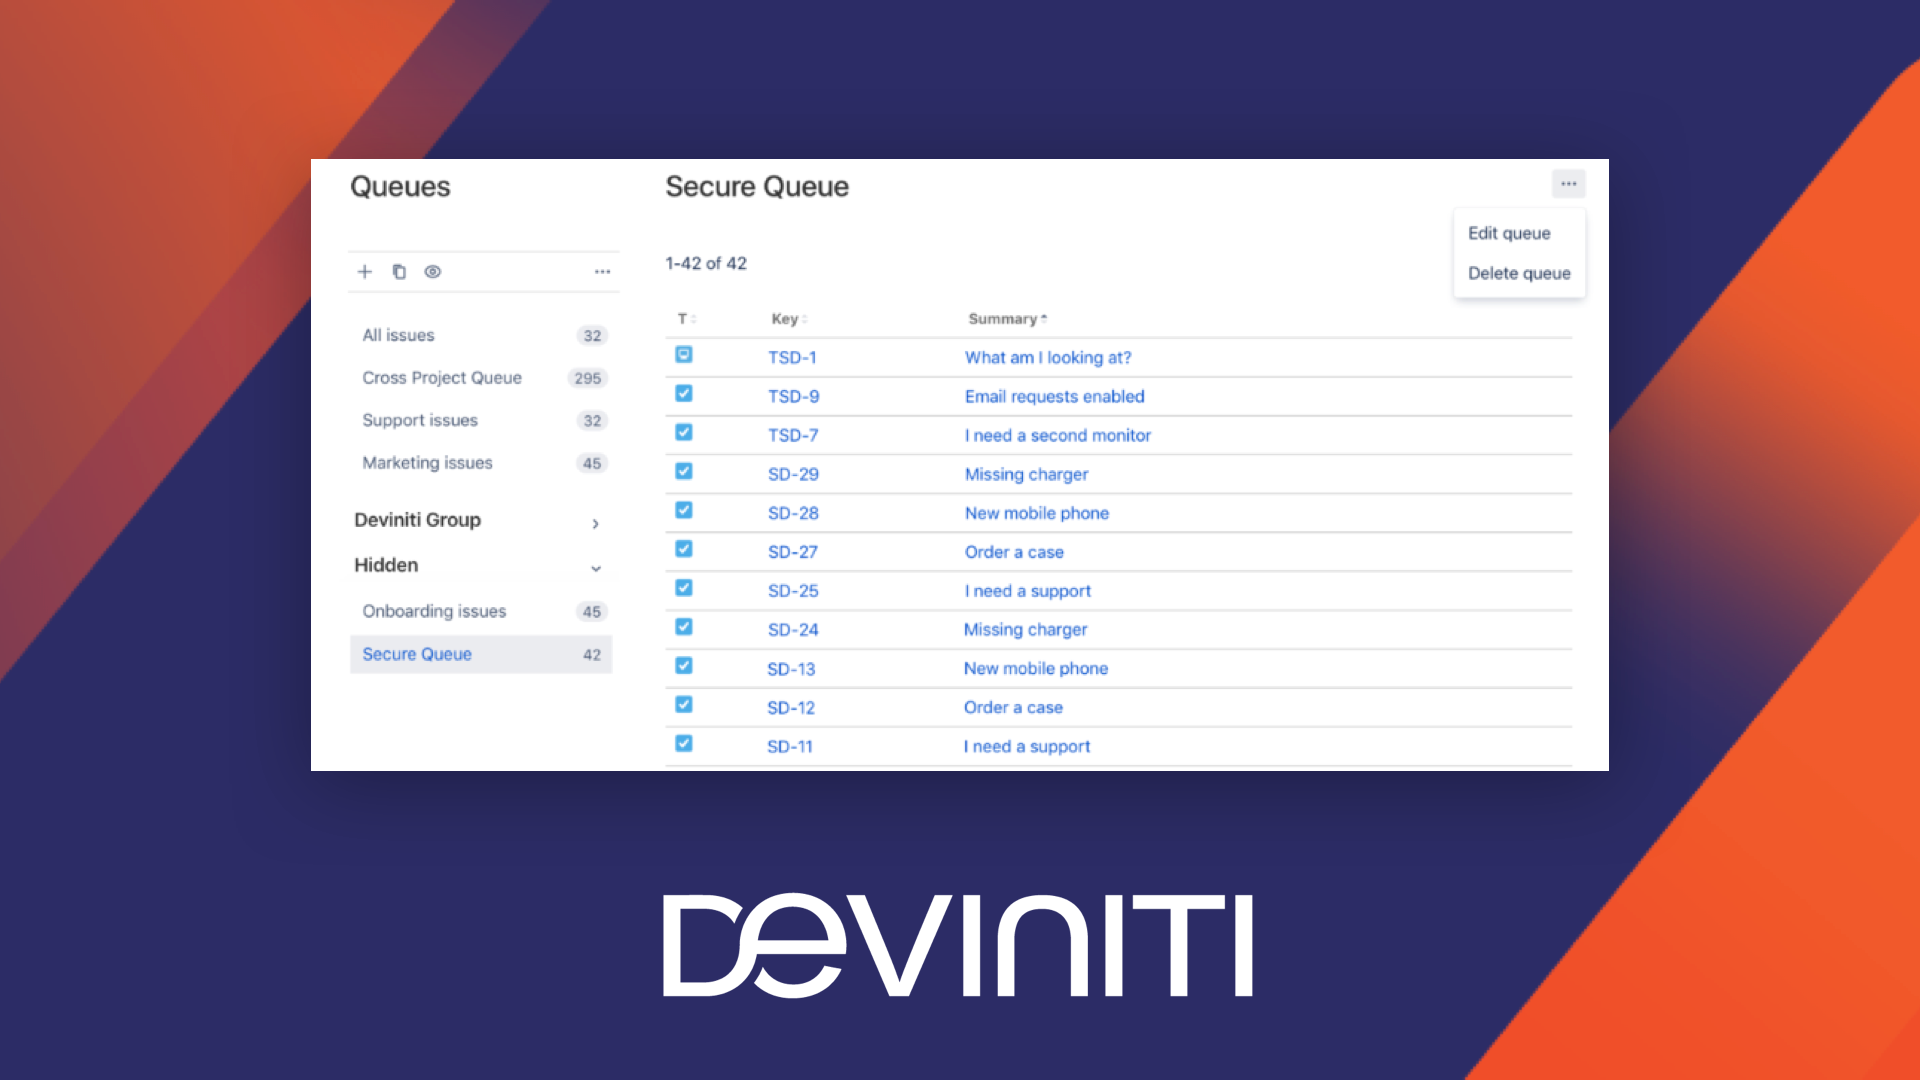Click task type icon for SD-25
Image resolution: width=1920 pixels, height=1080 pixels.
pyautogui.click(x=684, y=588)
